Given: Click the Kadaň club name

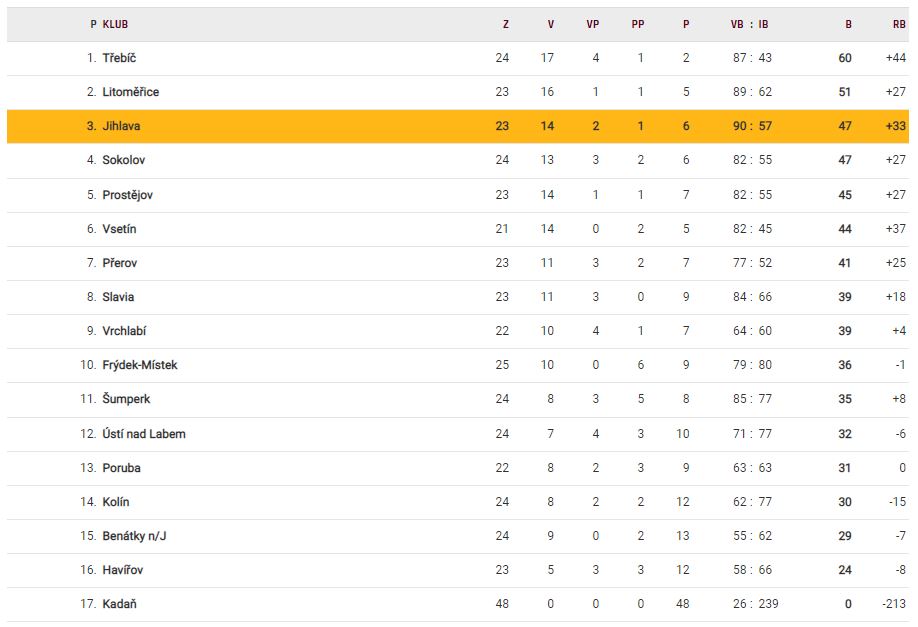Looking at the screenshot, I should tap(118, 604).
